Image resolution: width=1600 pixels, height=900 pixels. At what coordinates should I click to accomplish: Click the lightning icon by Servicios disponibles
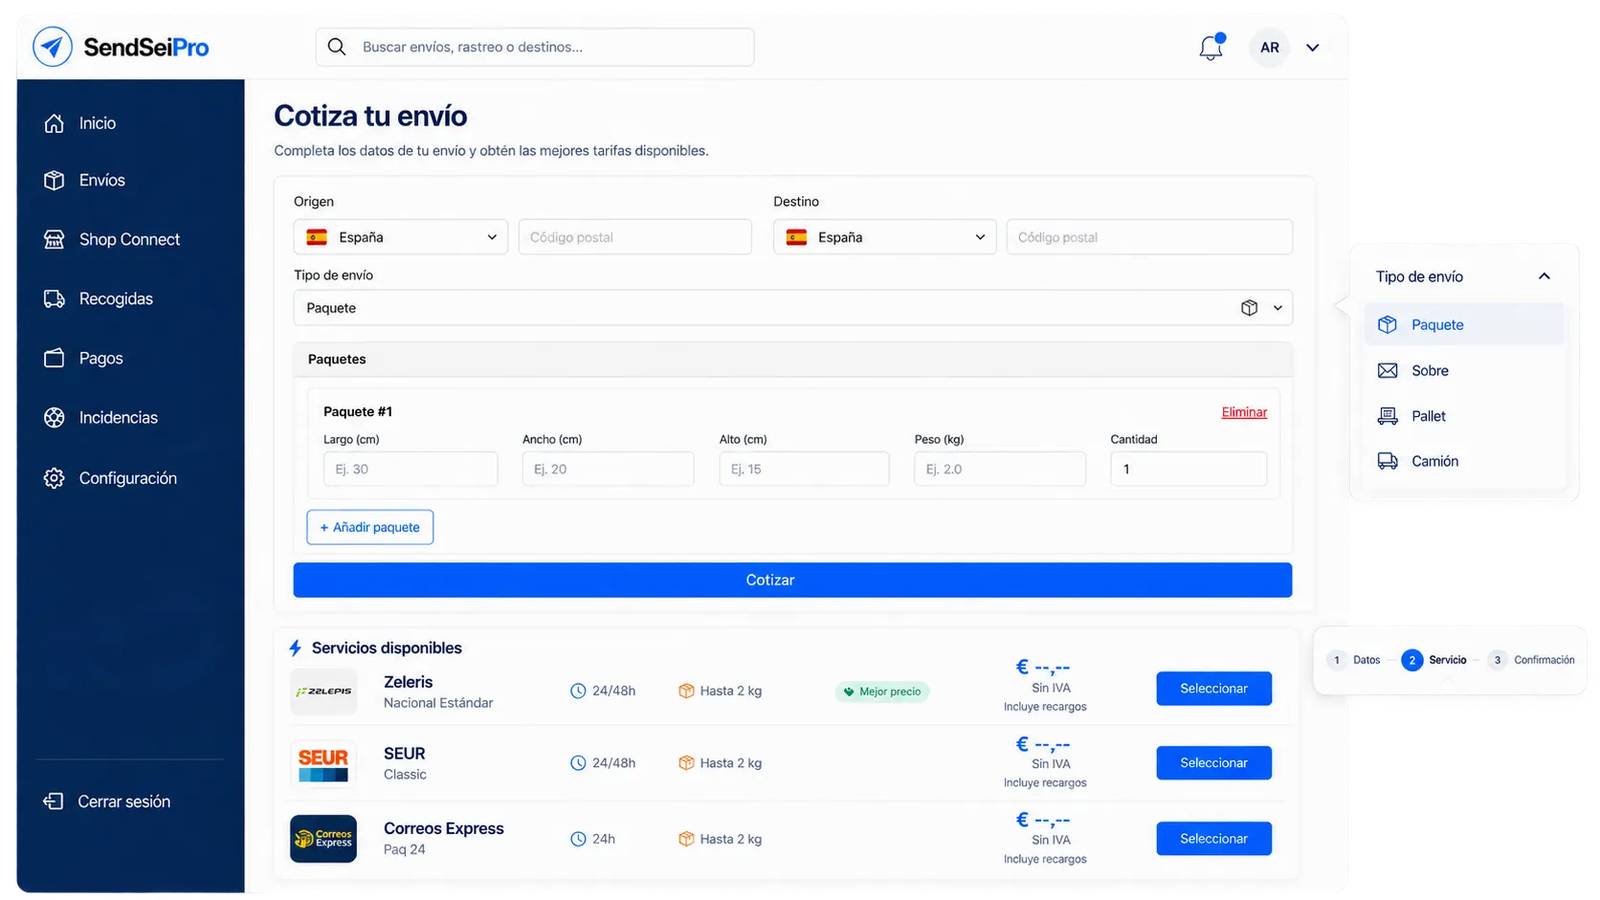click(x=295, y=648)
